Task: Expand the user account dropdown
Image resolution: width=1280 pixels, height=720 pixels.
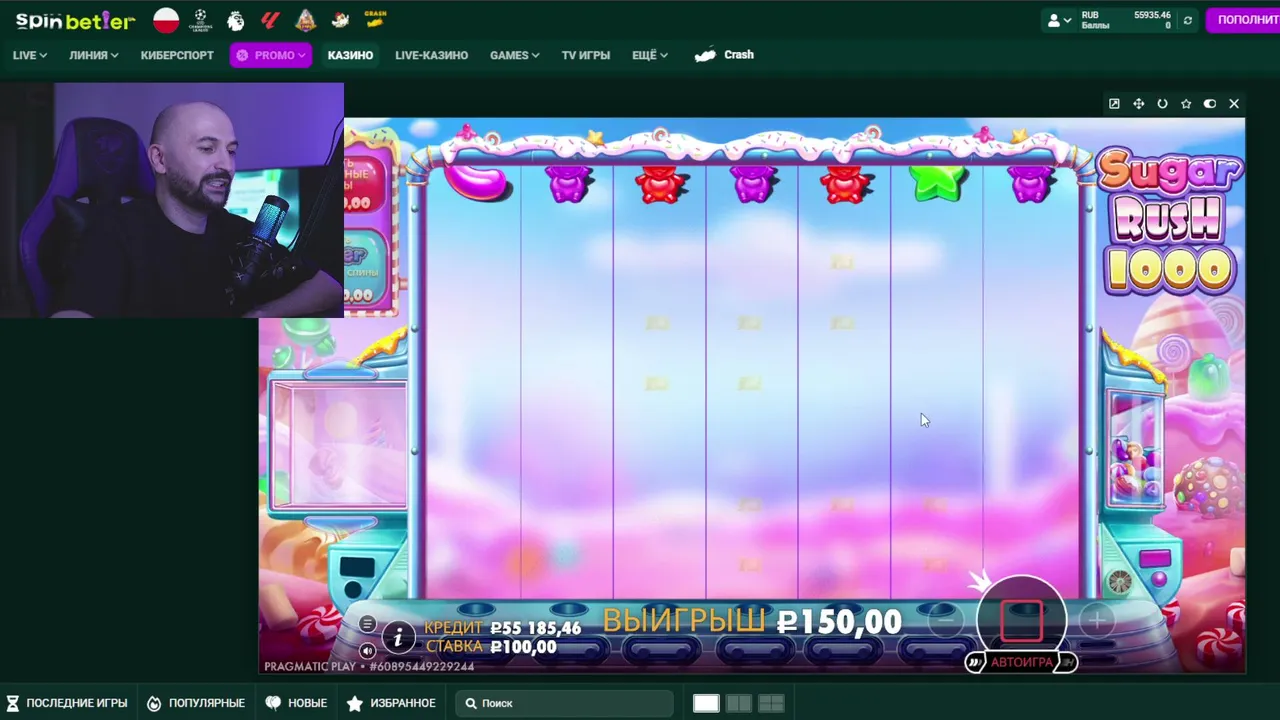Action: pos(1059,20)
